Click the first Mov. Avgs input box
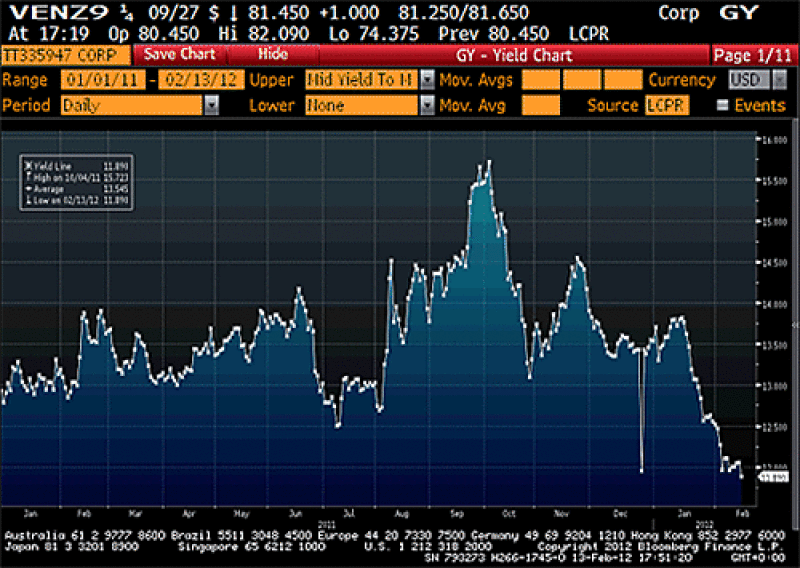Image resolution: width=800 pixels, height=568 pixels. (x=541, y=80)
